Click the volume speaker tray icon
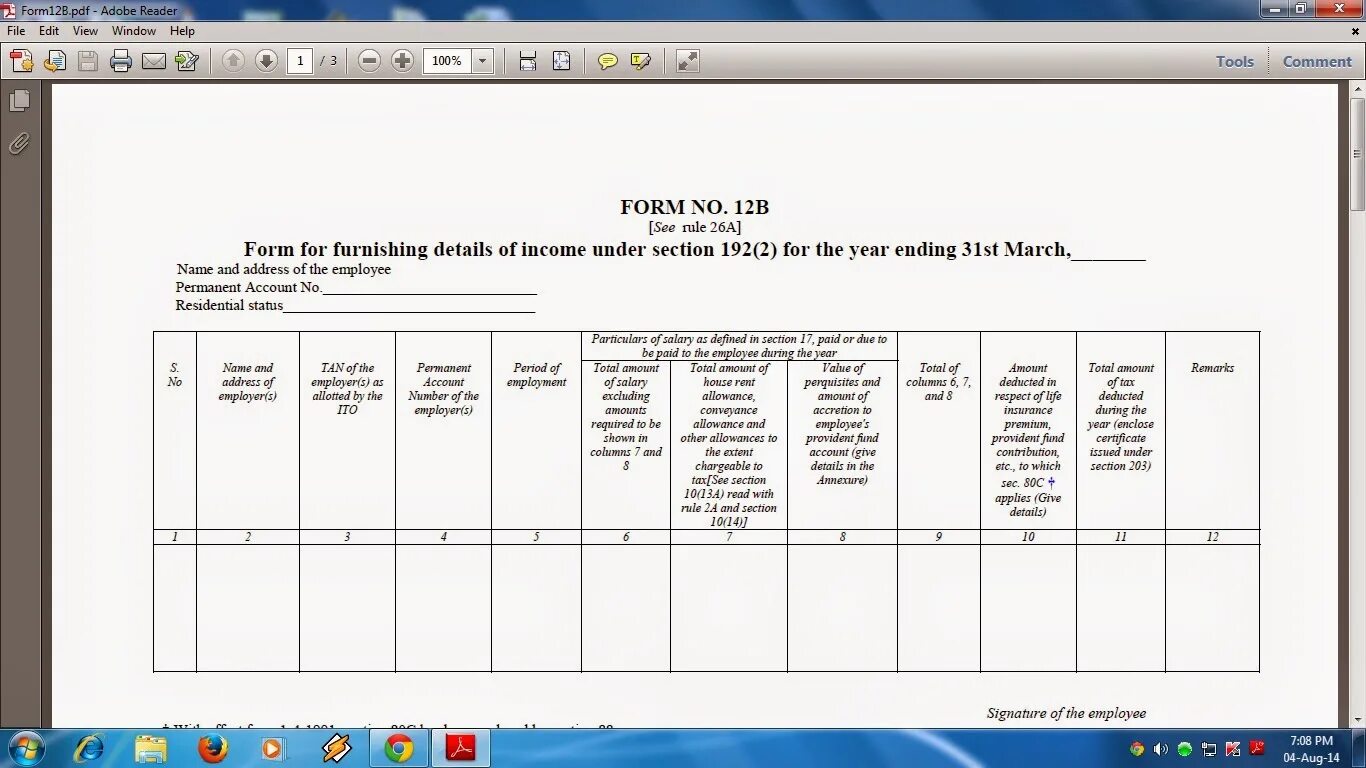Screen dimensions: 1366x768 tap(1160, 749)
